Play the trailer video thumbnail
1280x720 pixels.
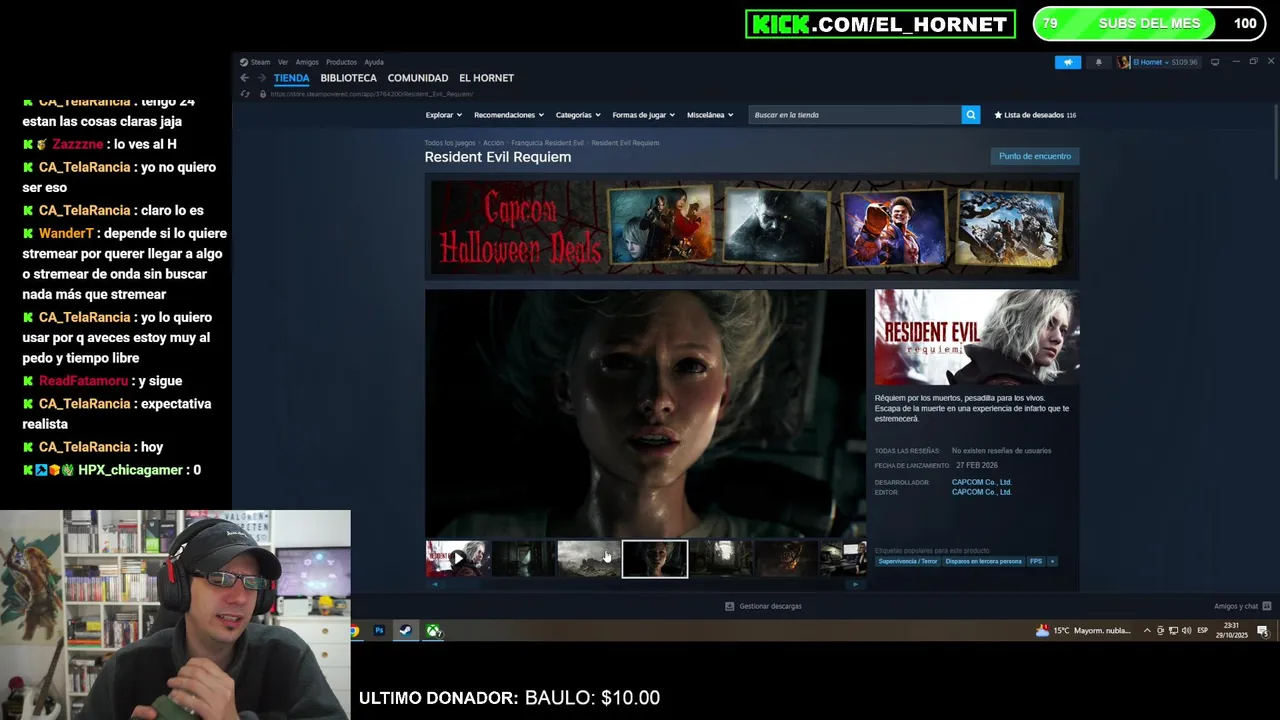point(457,559)
